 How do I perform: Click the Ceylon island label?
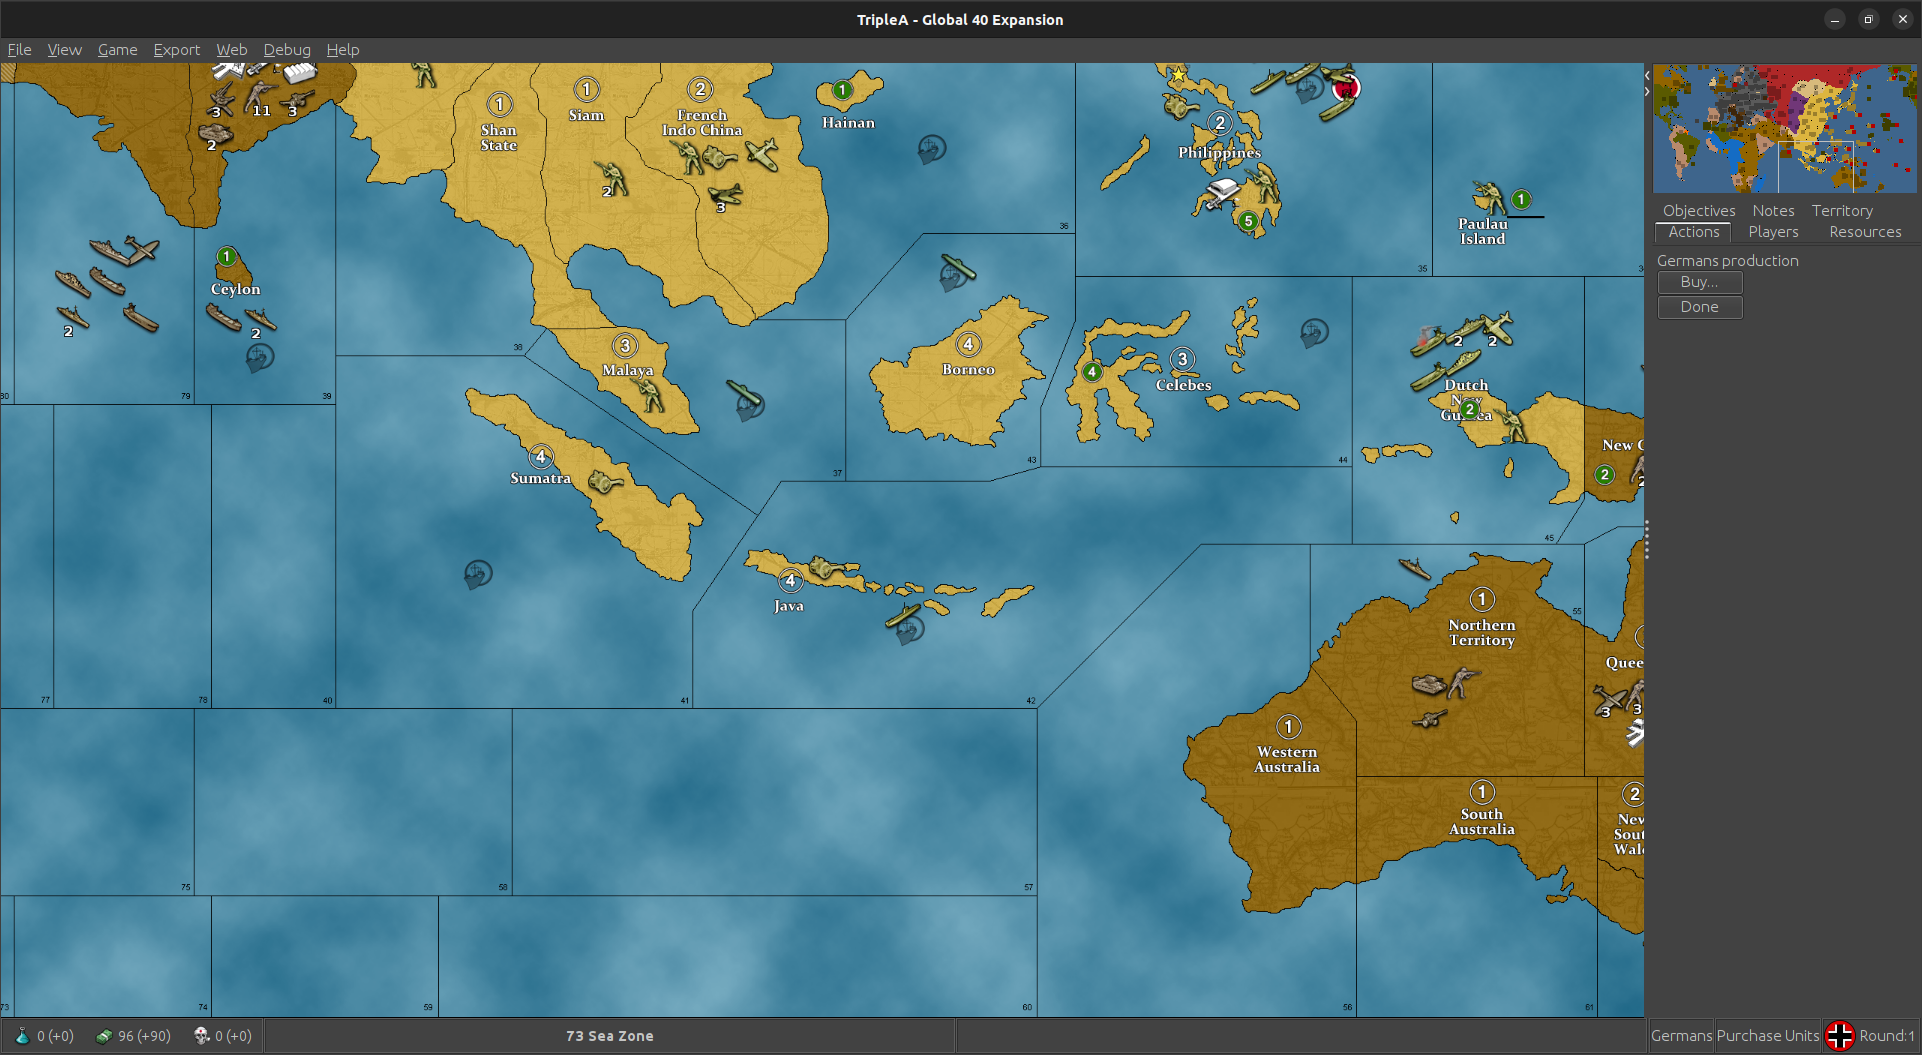click(235, 289)
